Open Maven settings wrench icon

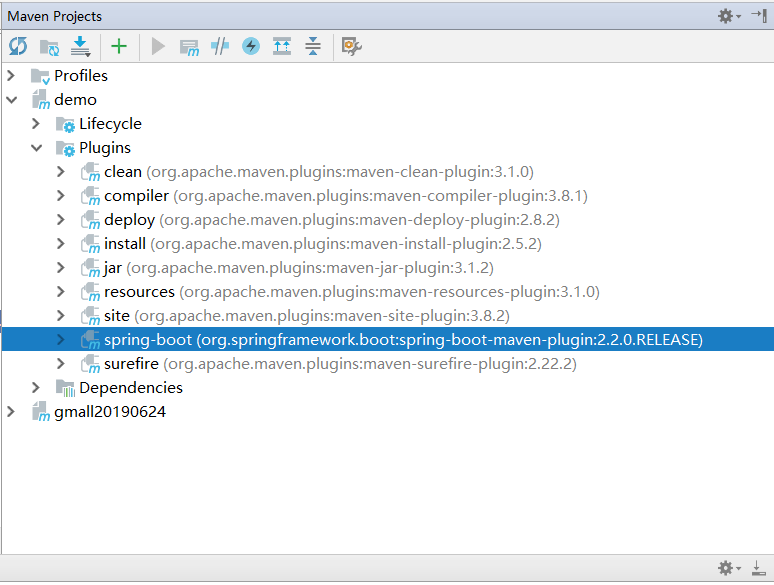point(351,46)
